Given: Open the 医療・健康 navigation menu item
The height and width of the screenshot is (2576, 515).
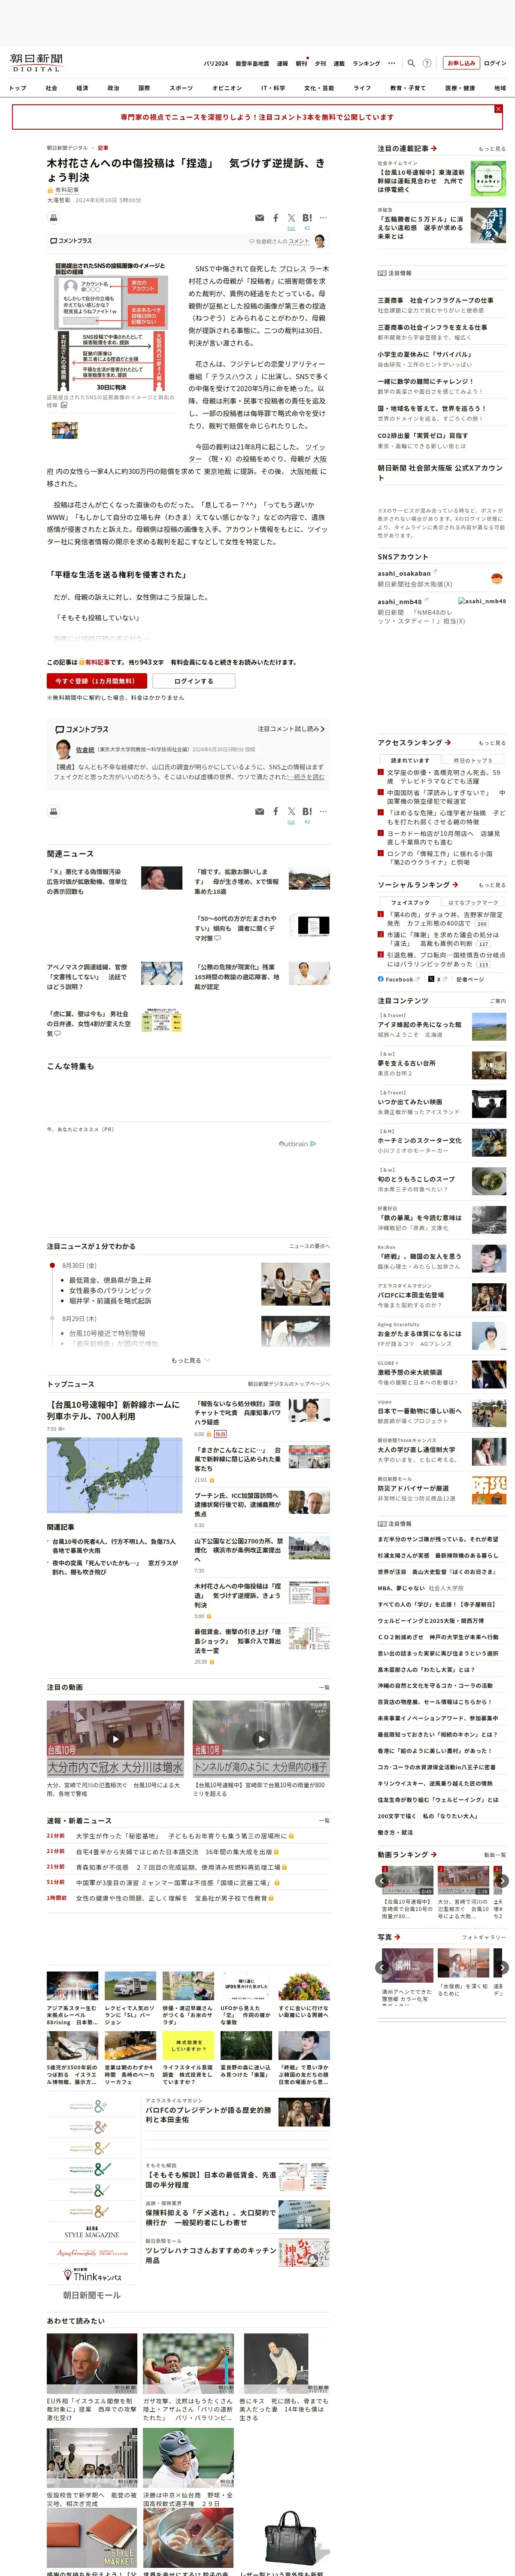Looking at the screenshot, I should 460,88.
